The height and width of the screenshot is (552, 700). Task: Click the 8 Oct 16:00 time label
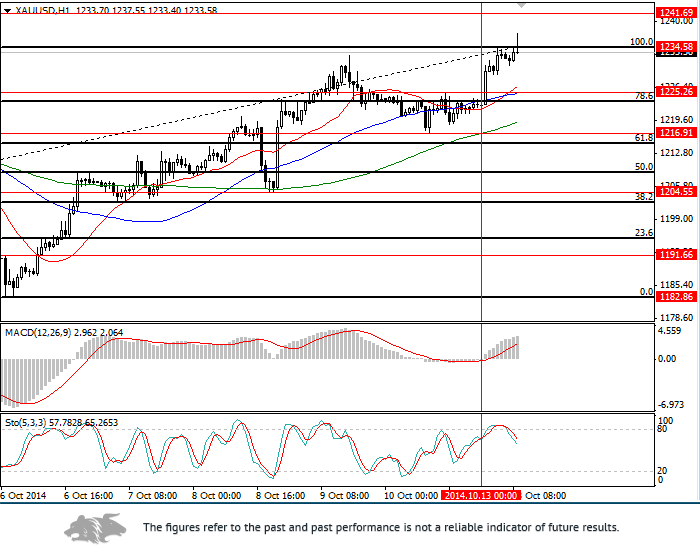pyautogui.click(x=280, y=496)
